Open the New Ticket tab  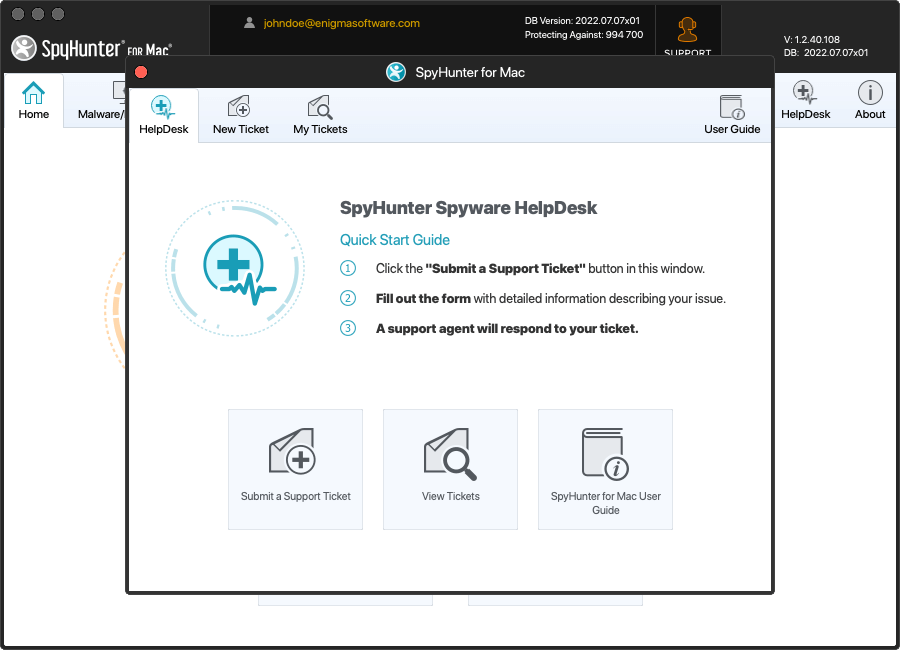coord(240,107)
